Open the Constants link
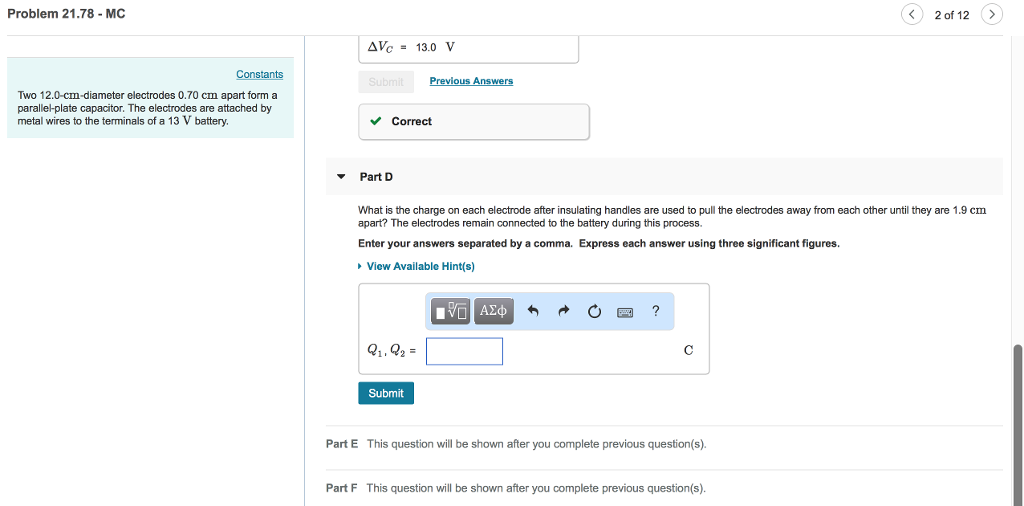The image size is (1024, 506). click(259, 74)
